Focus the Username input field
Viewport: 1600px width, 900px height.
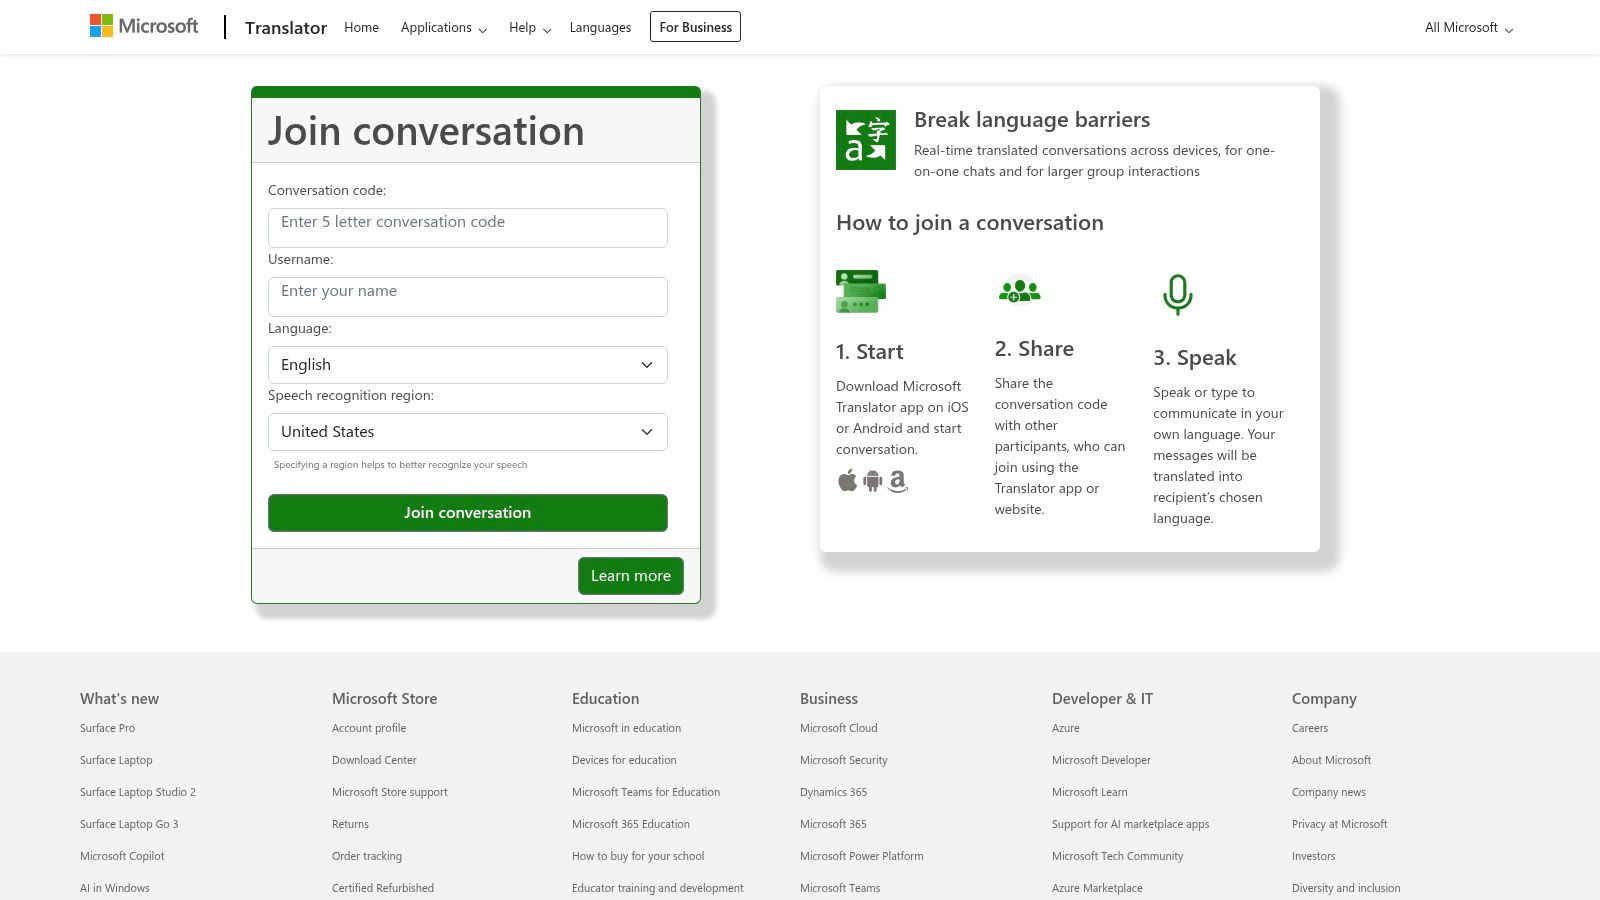(468, 297)
